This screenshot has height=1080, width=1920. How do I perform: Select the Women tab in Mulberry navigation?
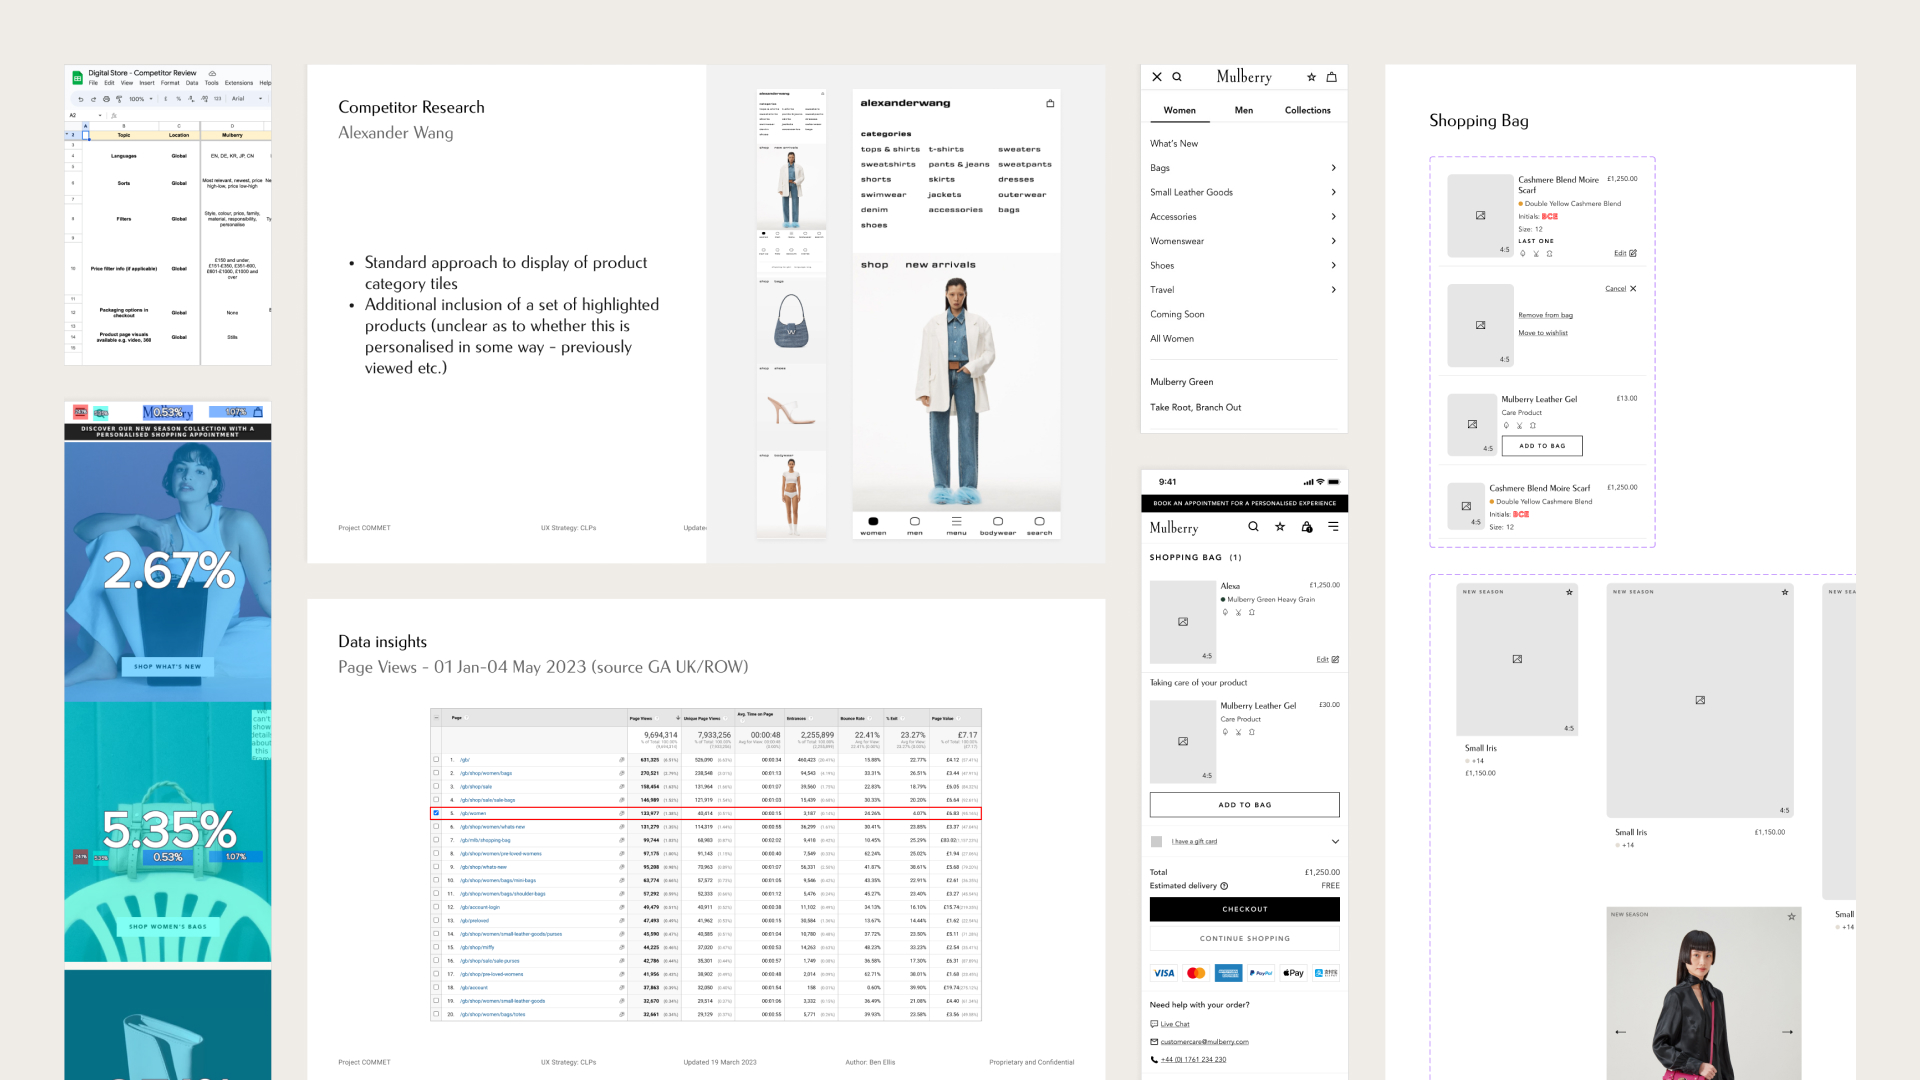pyautogui.click(x=1179, y=109)
